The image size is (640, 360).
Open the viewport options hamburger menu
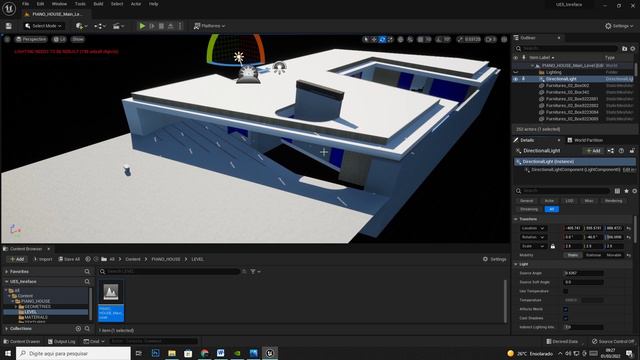pyautogui.click(x=7, y=39)
